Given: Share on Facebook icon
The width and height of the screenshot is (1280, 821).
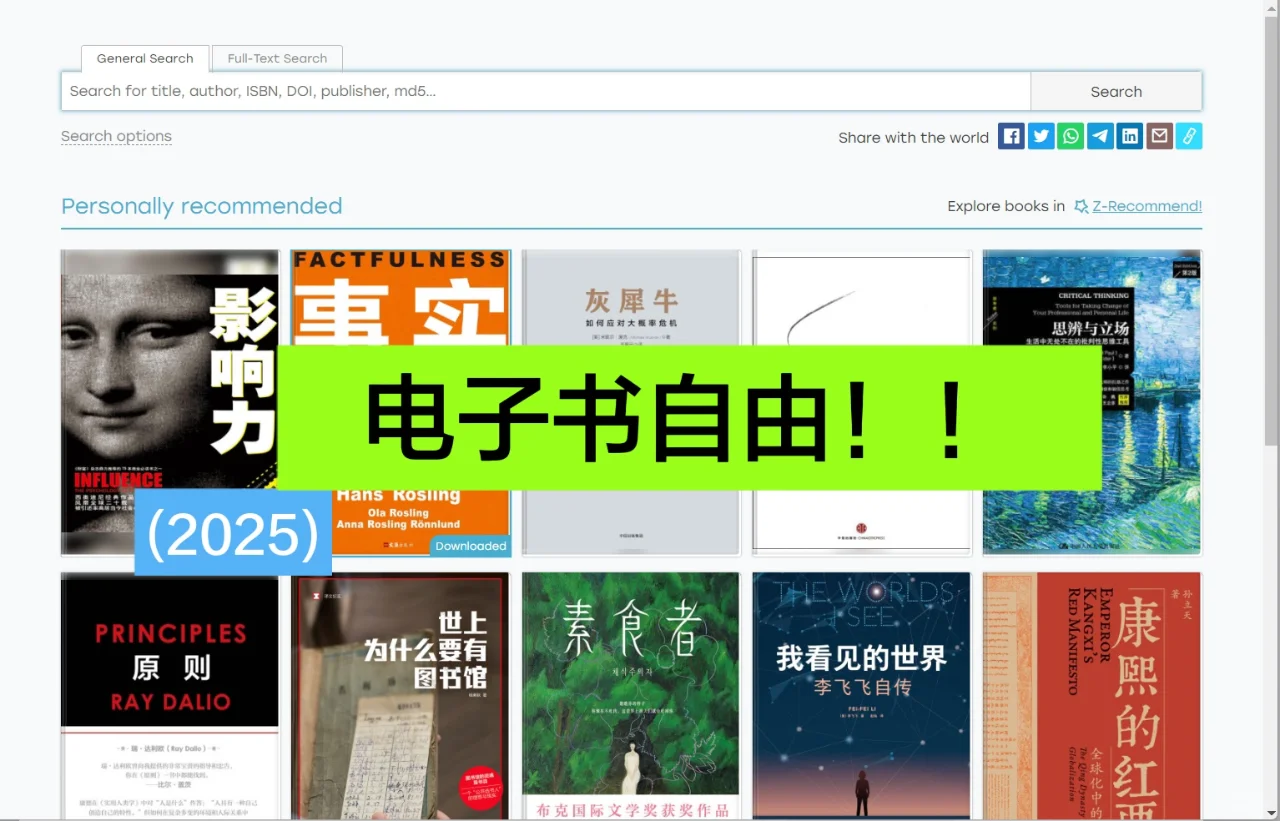Looking at the screenshot, I should pyautogui.click(x=1011, y=137).
